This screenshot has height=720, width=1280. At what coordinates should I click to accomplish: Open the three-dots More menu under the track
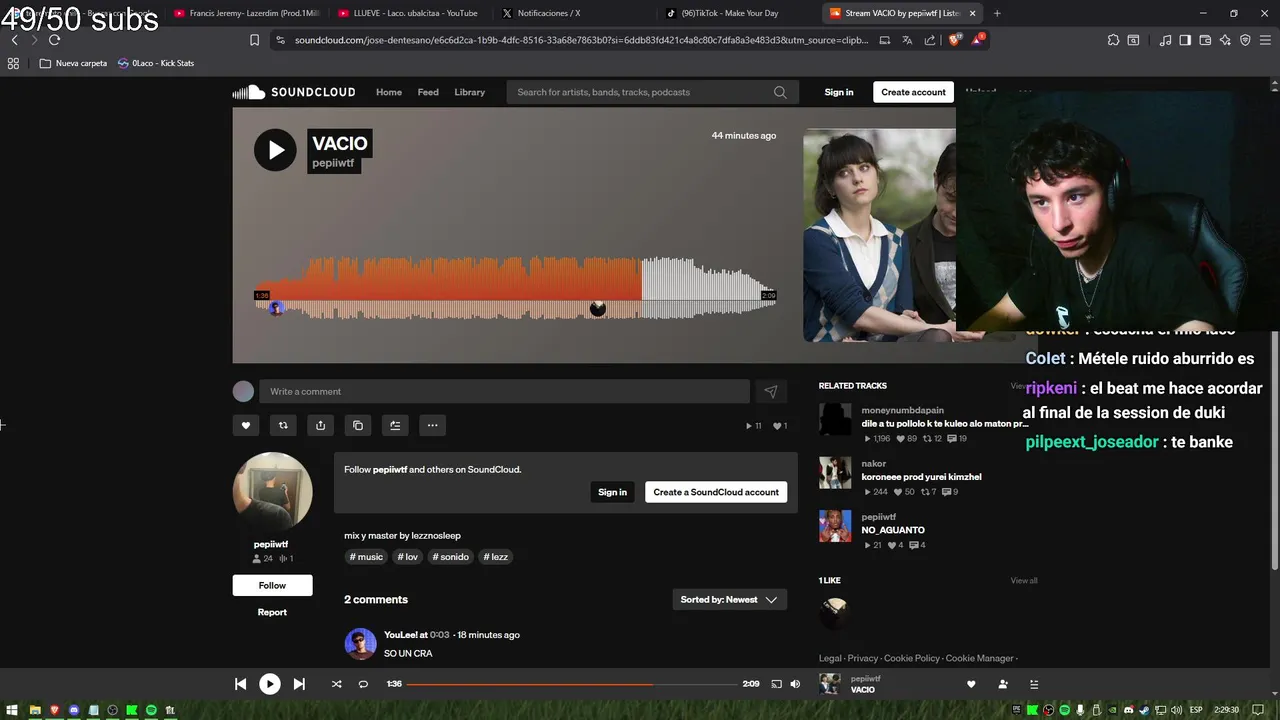pos(432,425)
